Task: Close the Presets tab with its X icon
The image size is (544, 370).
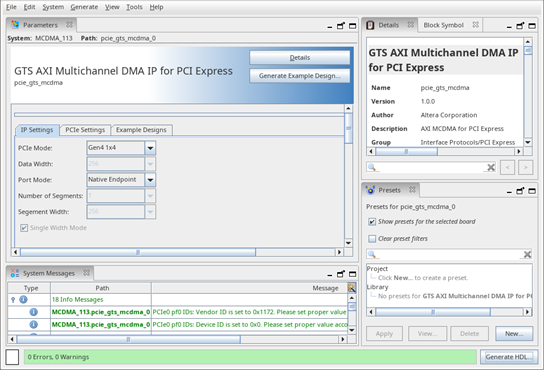Action: (x=412, y=190)
